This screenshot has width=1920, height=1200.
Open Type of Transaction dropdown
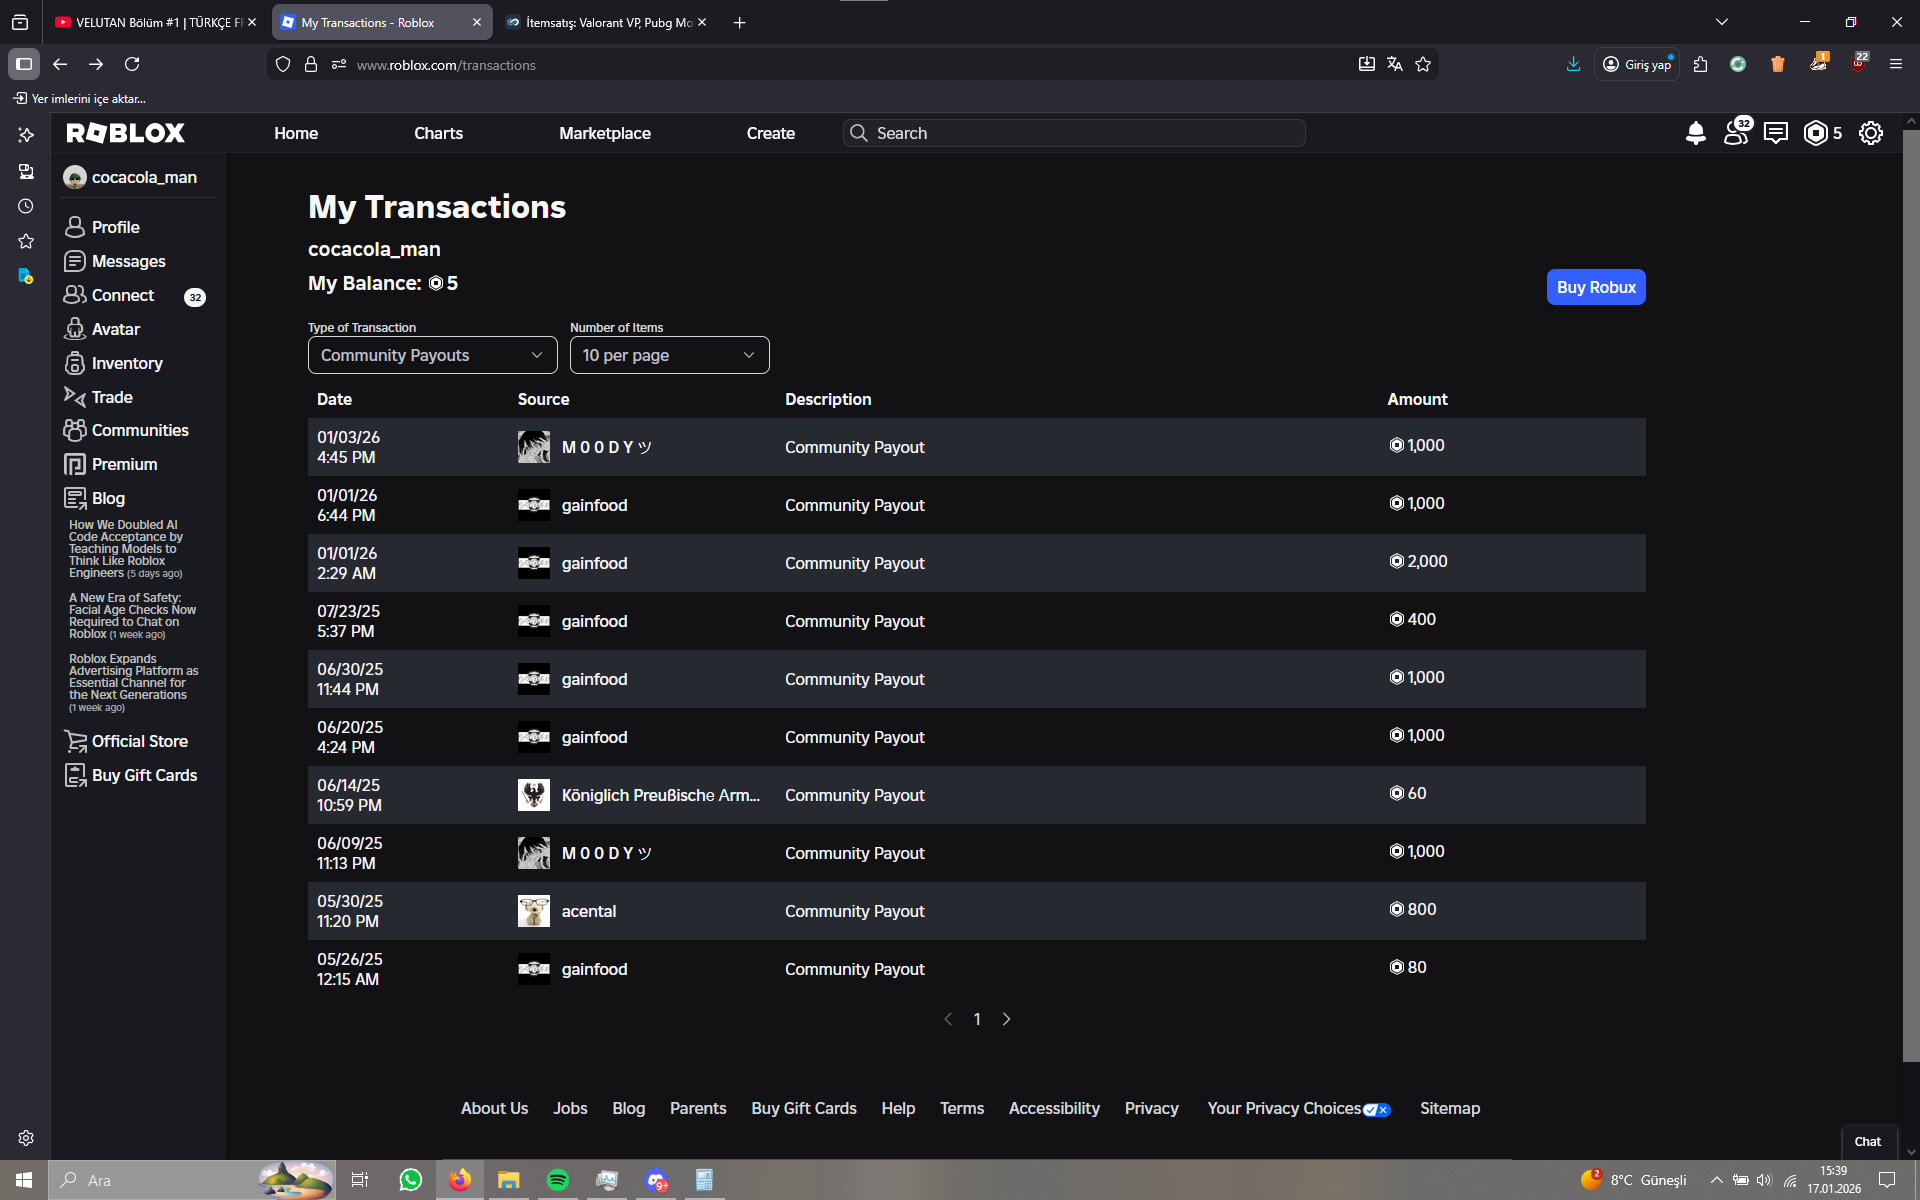(433, 355)
